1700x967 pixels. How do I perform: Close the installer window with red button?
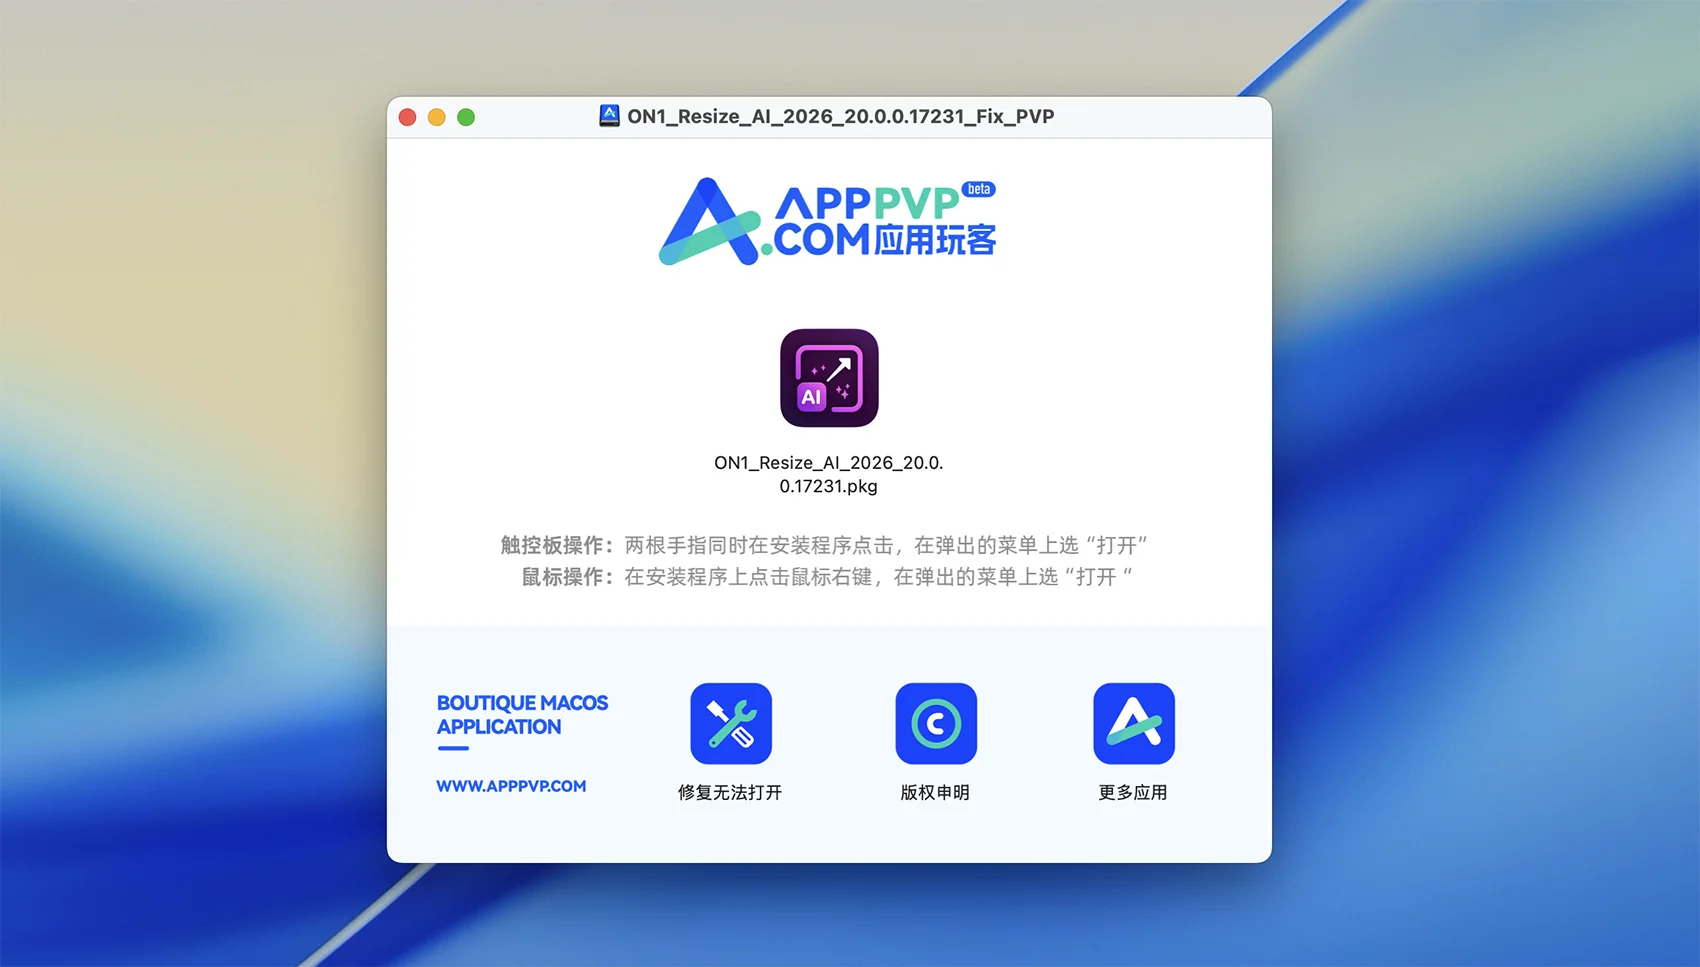click(407, 117)
